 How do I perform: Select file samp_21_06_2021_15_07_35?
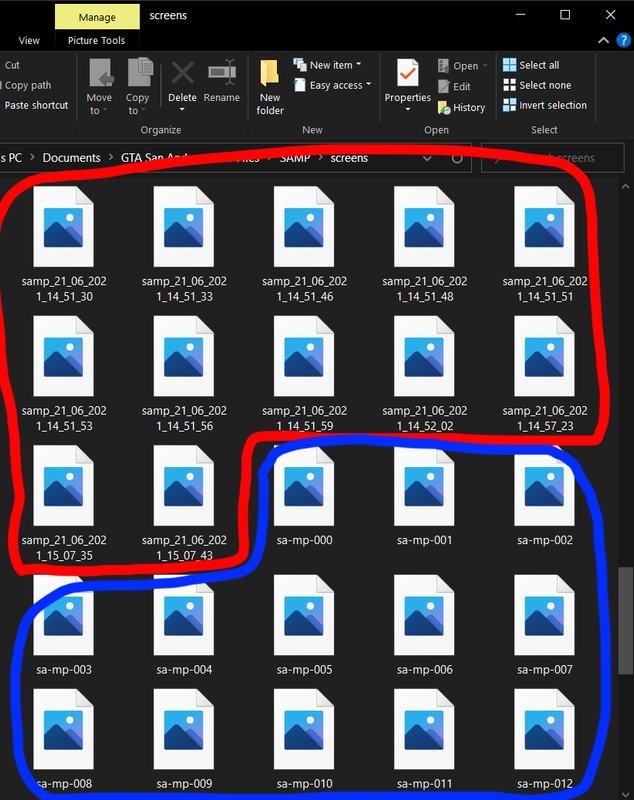[64, 503]
